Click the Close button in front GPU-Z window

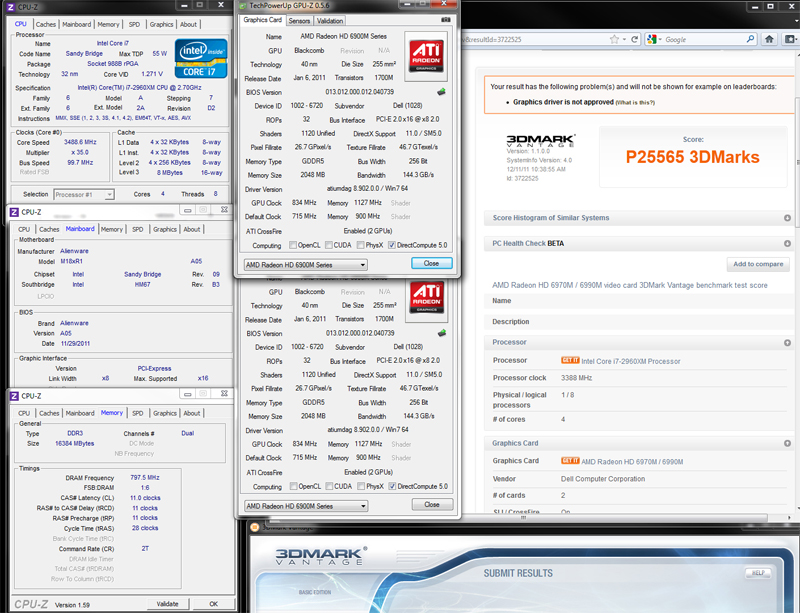(x=432, y=263)
